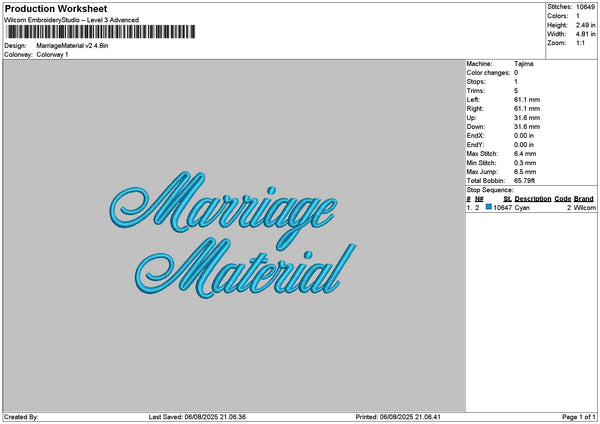Click the 'Description' column header
The width and height of the screenshot is (600, 424).
pos(533,199)
